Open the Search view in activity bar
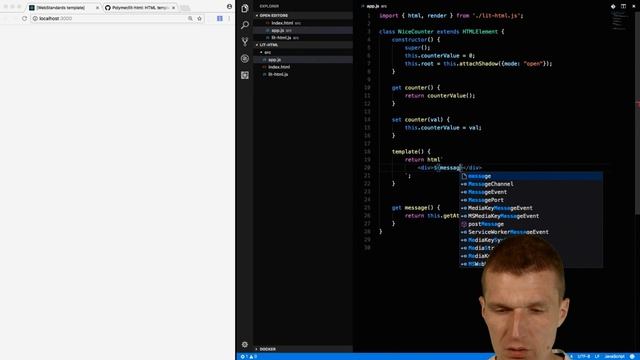 pyautogui.click(x=245, y=25)
